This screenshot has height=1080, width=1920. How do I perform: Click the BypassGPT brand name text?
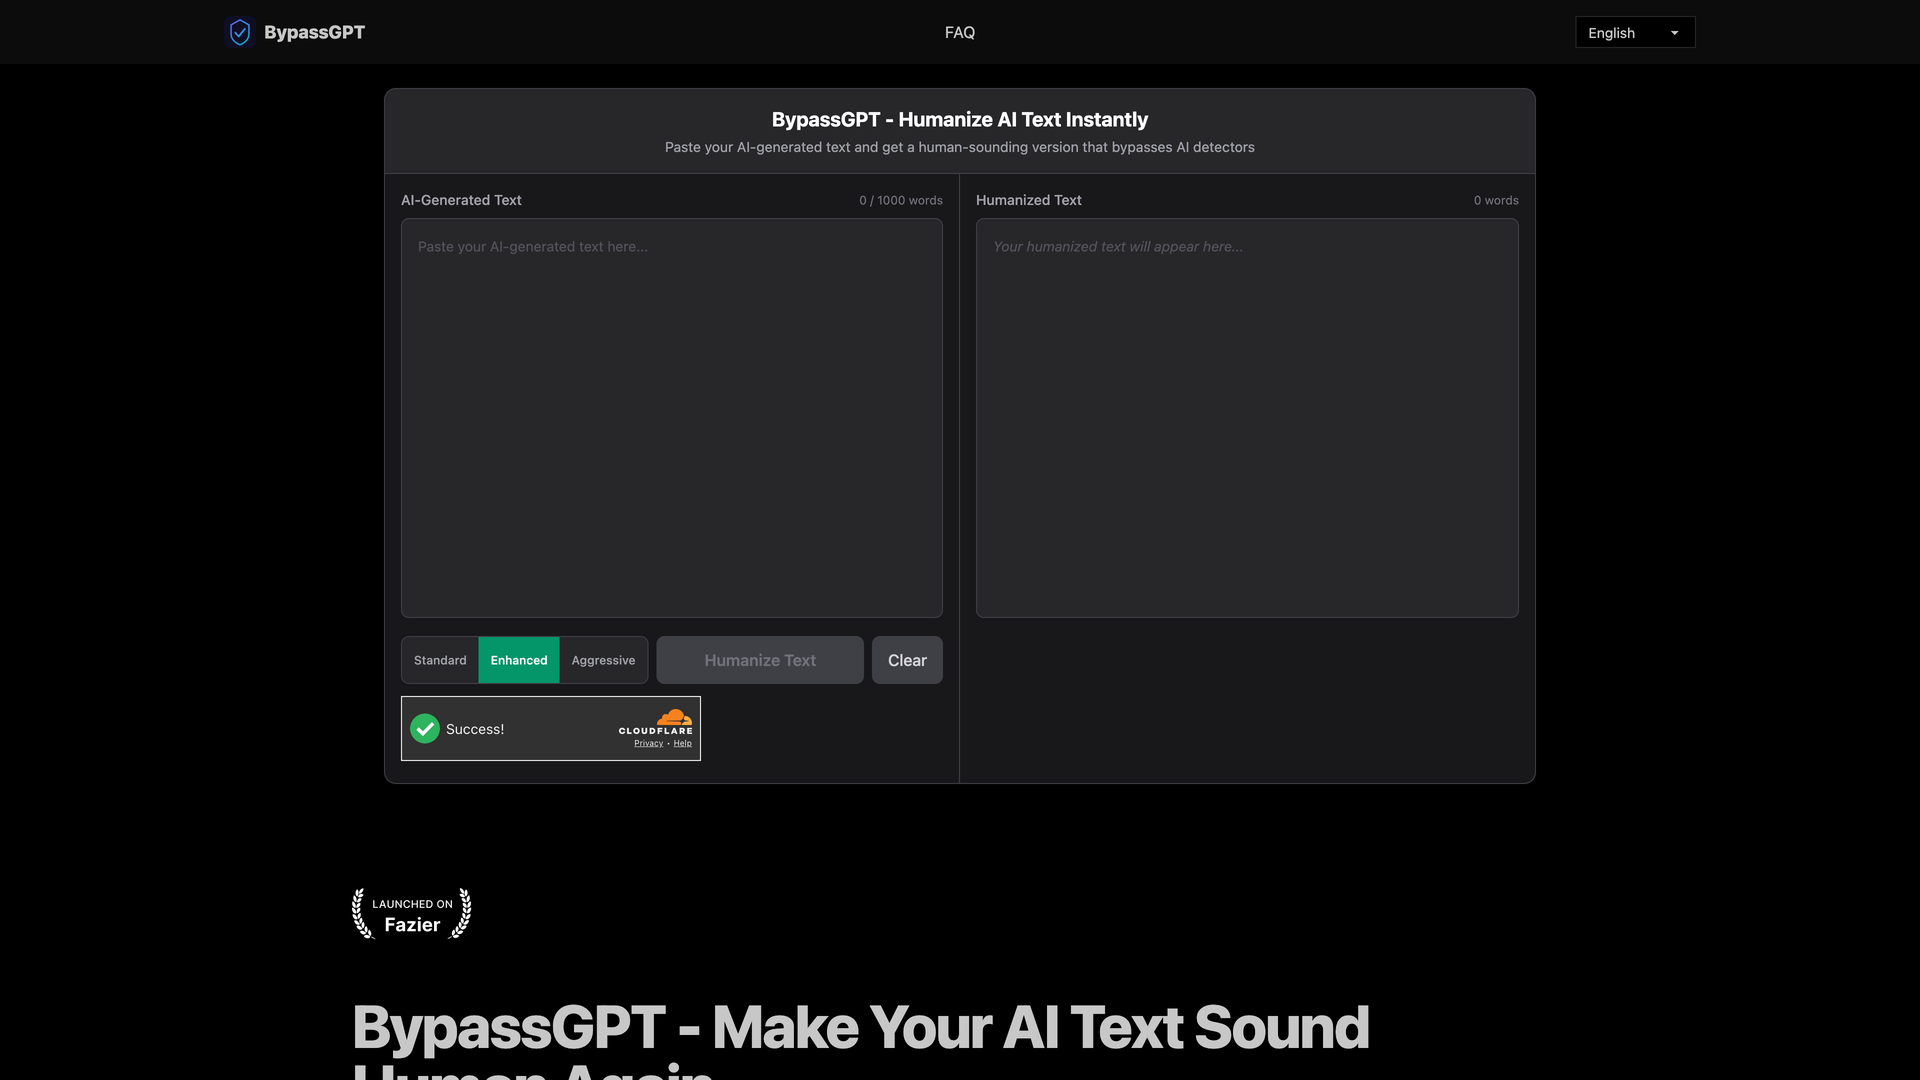point(314,32)
